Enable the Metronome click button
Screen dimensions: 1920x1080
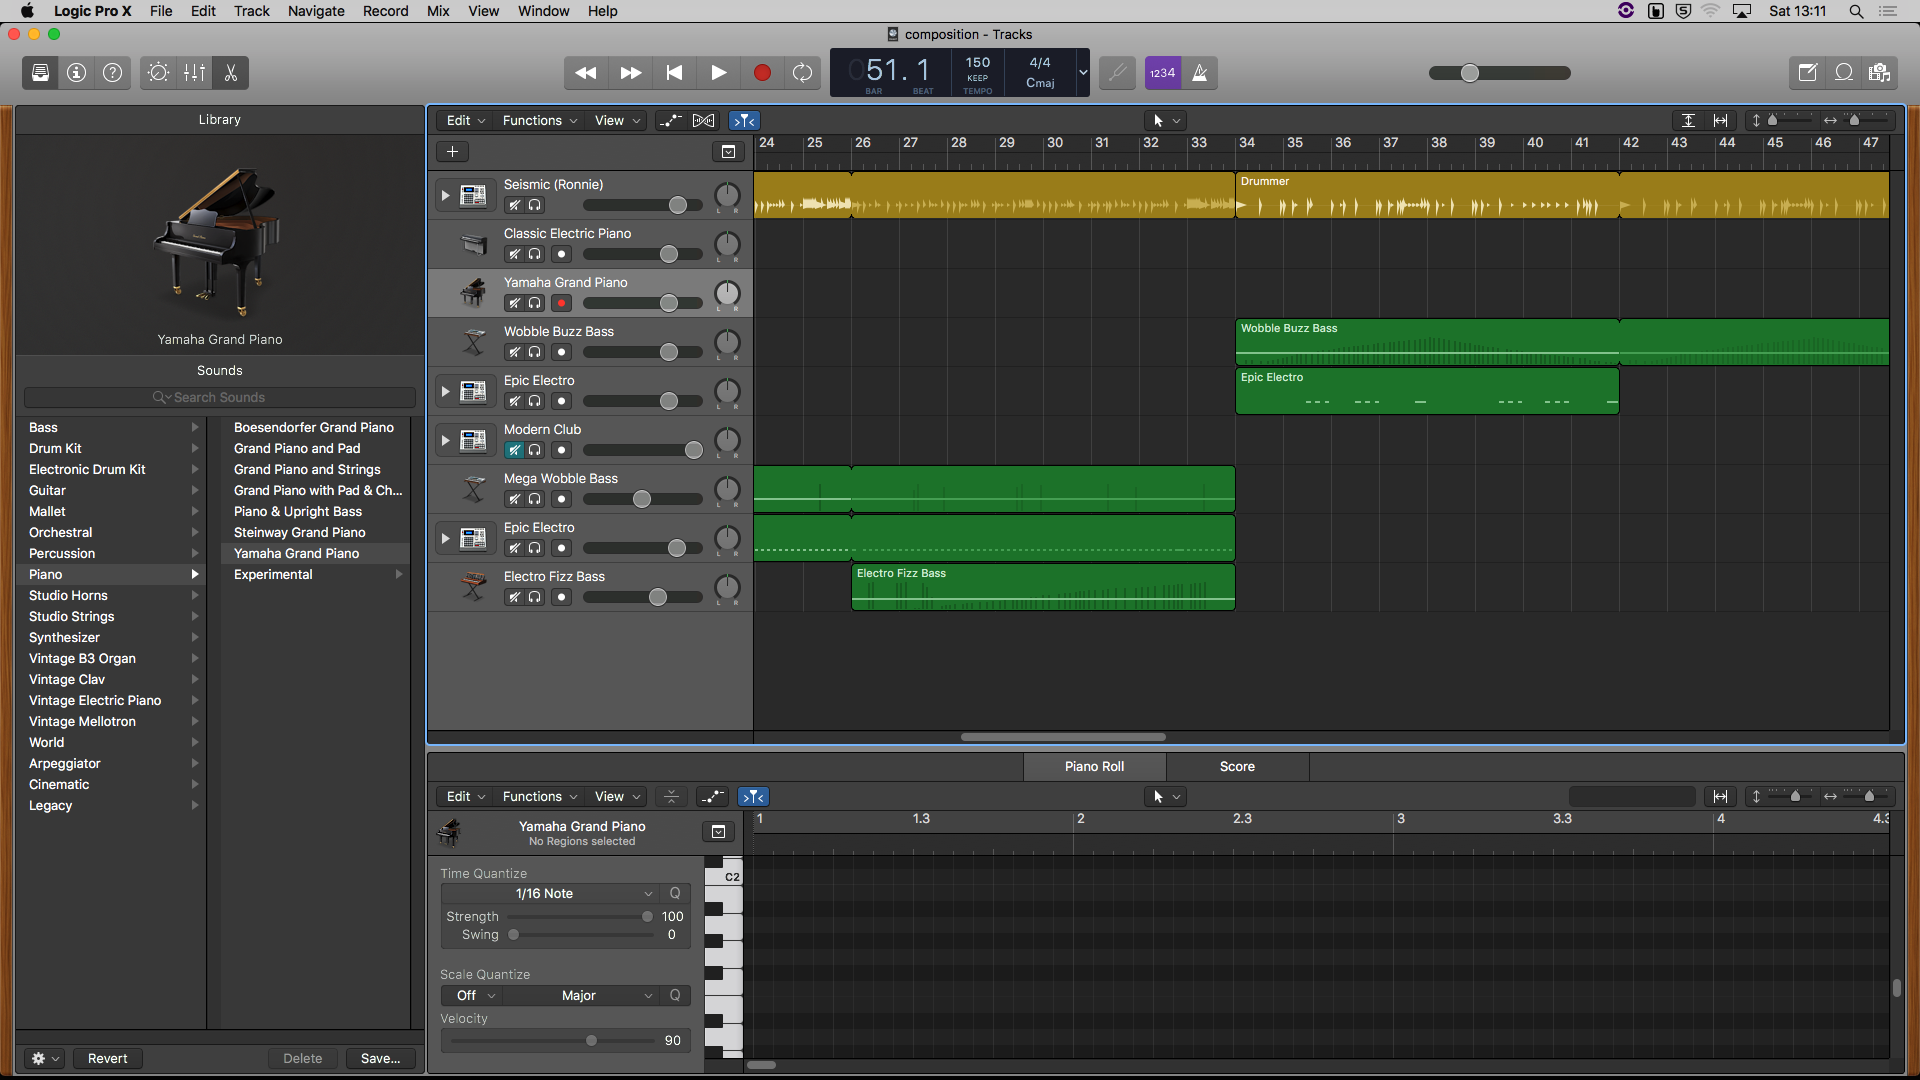click(1200, 73)
